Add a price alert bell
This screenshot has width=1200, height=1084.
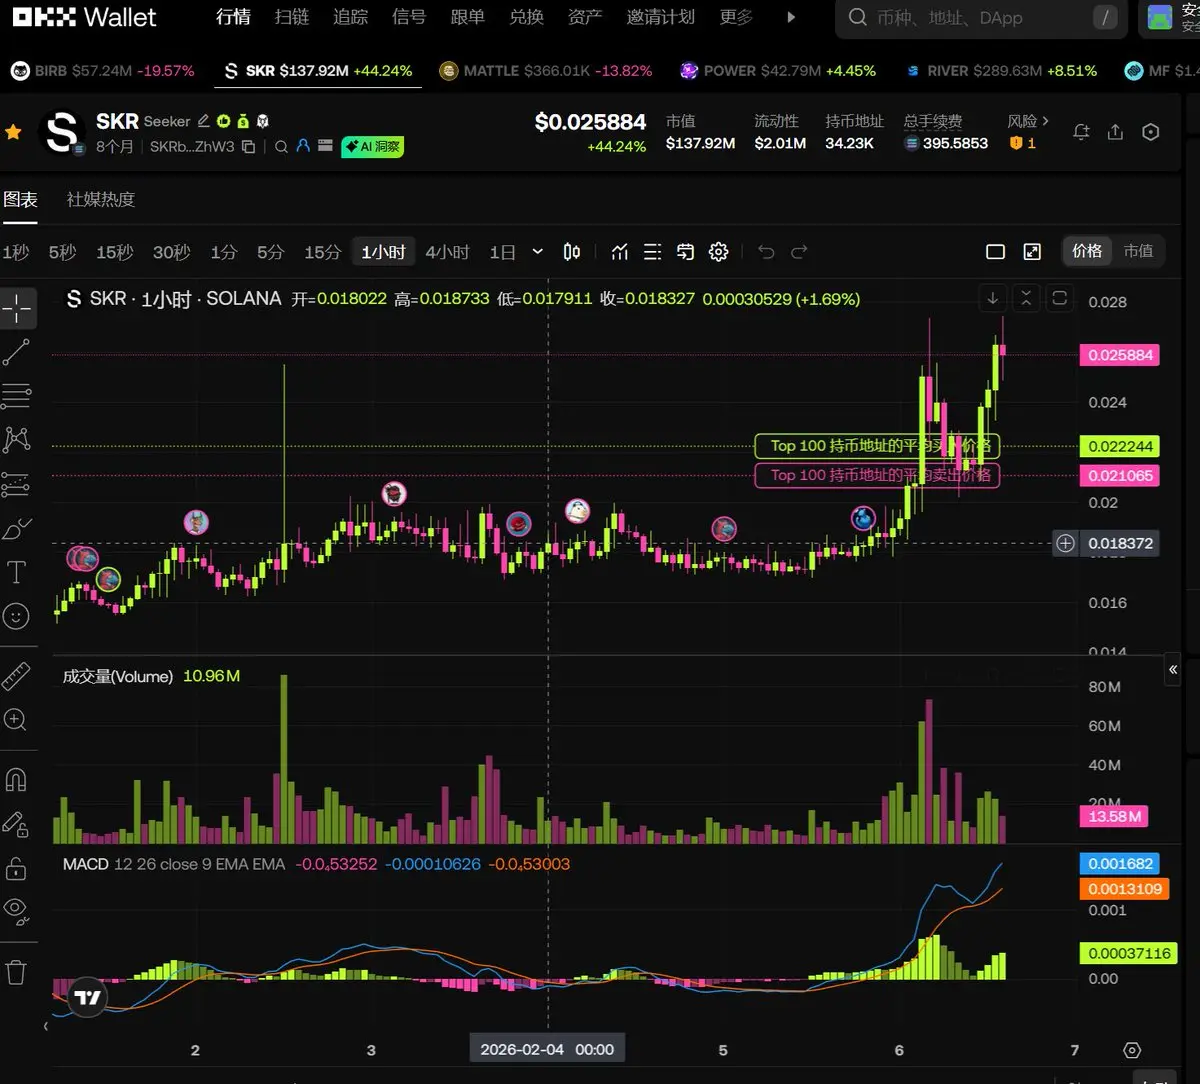click(1081, 132)
